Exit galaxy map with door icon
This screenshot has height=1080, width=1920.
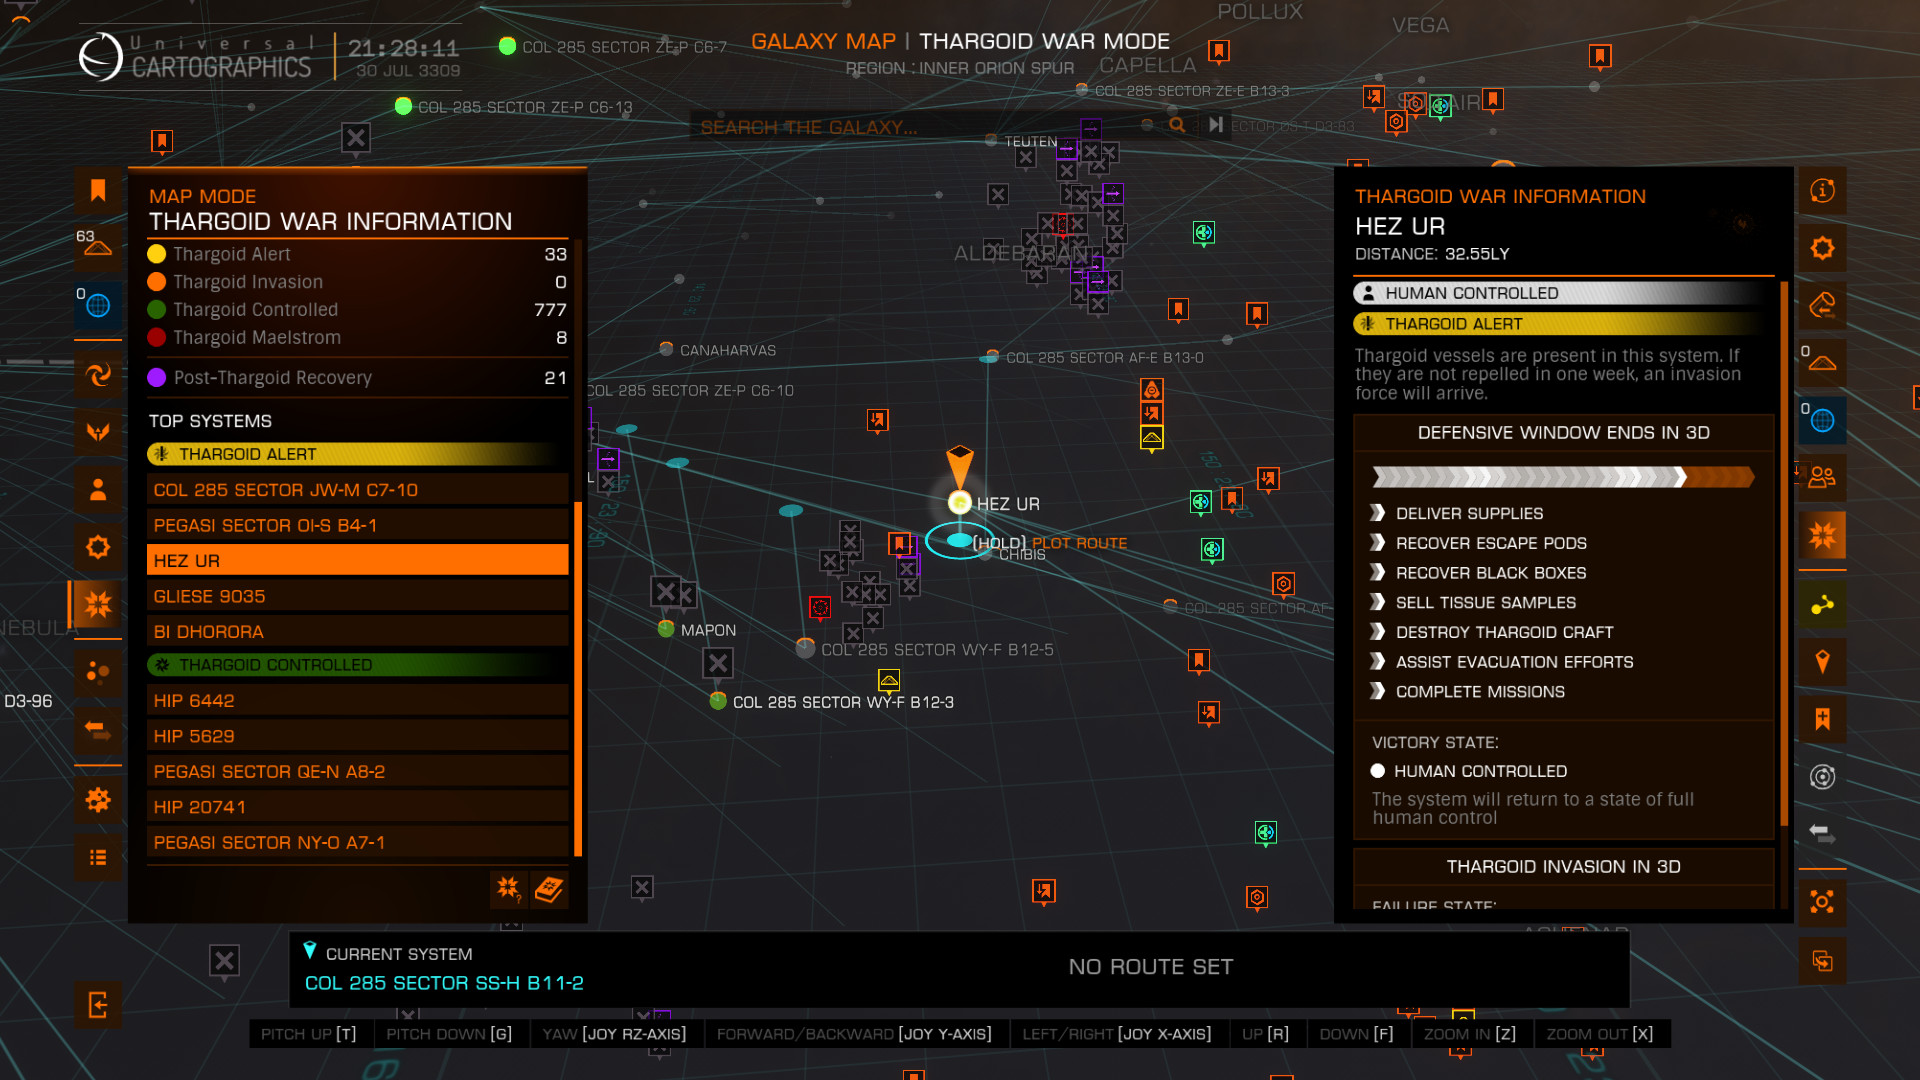tap(98, 1005)
